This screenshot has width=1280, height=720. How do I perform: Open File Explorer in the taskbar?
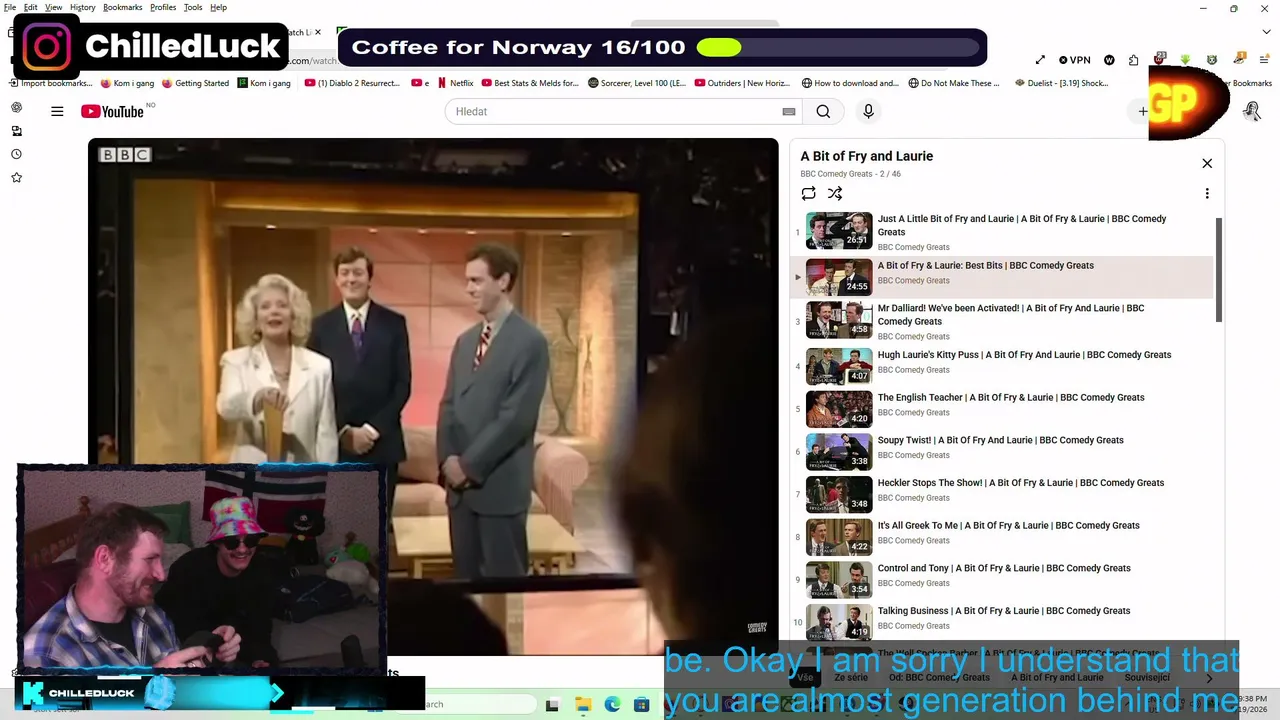[582, 705]
